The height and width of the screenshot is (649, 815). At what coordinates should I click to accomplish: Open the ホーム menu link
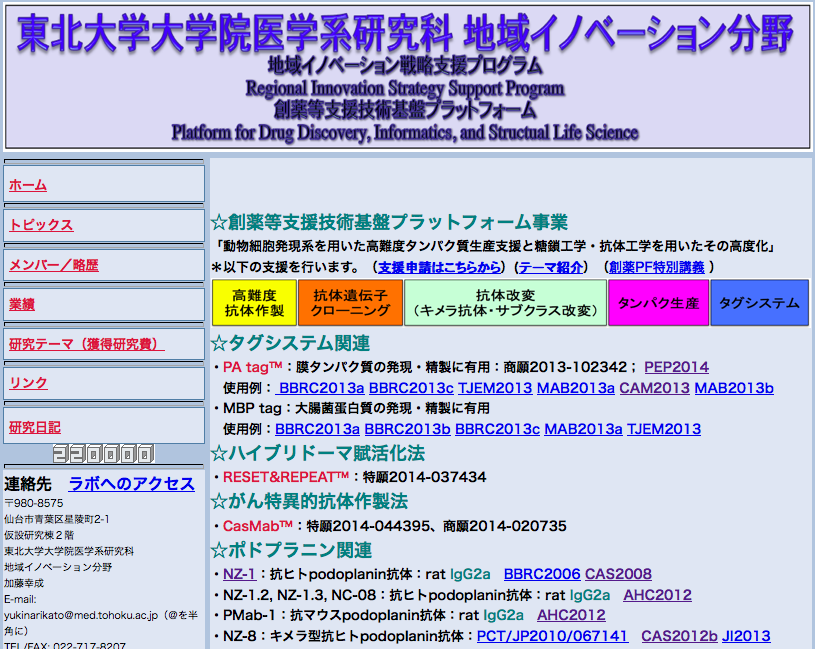pyautogui.click(x=28, y=185)
